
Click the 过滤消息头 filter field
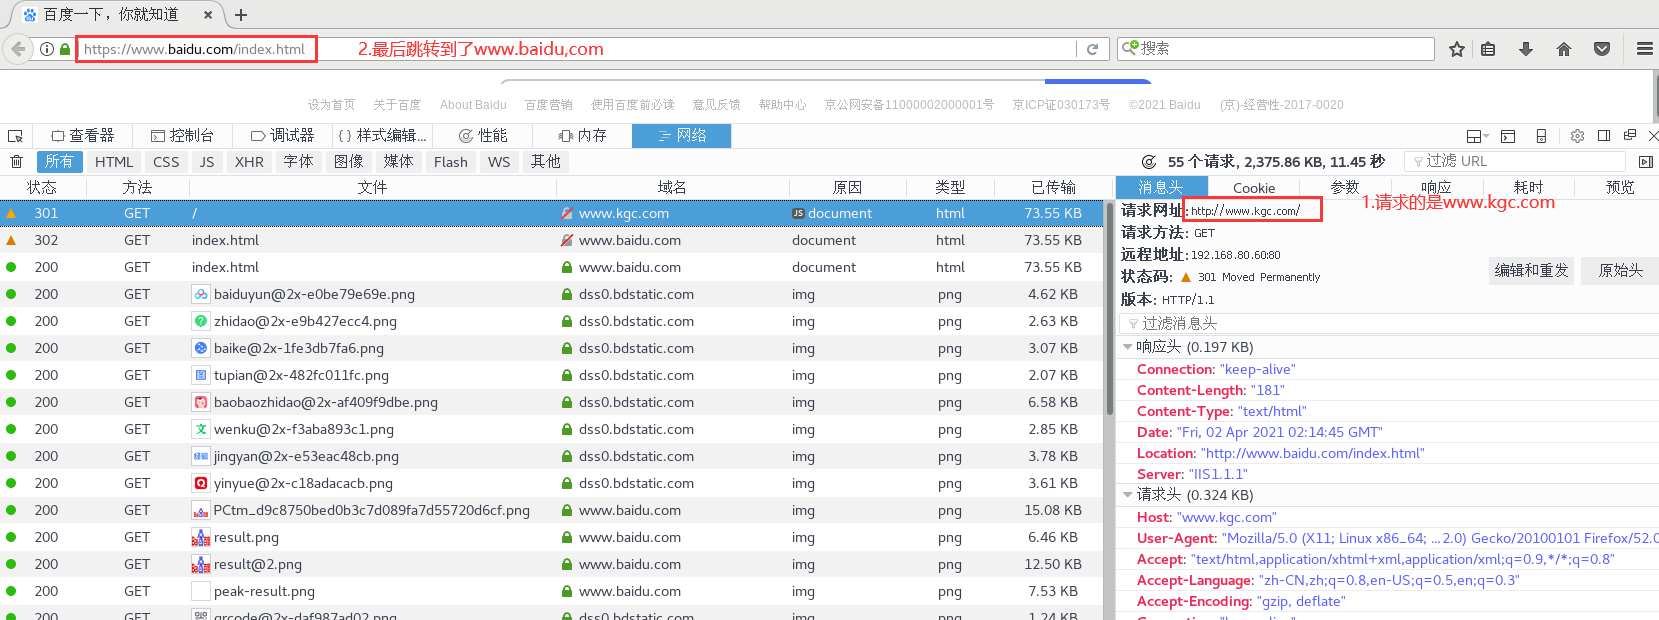pyautogui.click(x=1387, y=323)
